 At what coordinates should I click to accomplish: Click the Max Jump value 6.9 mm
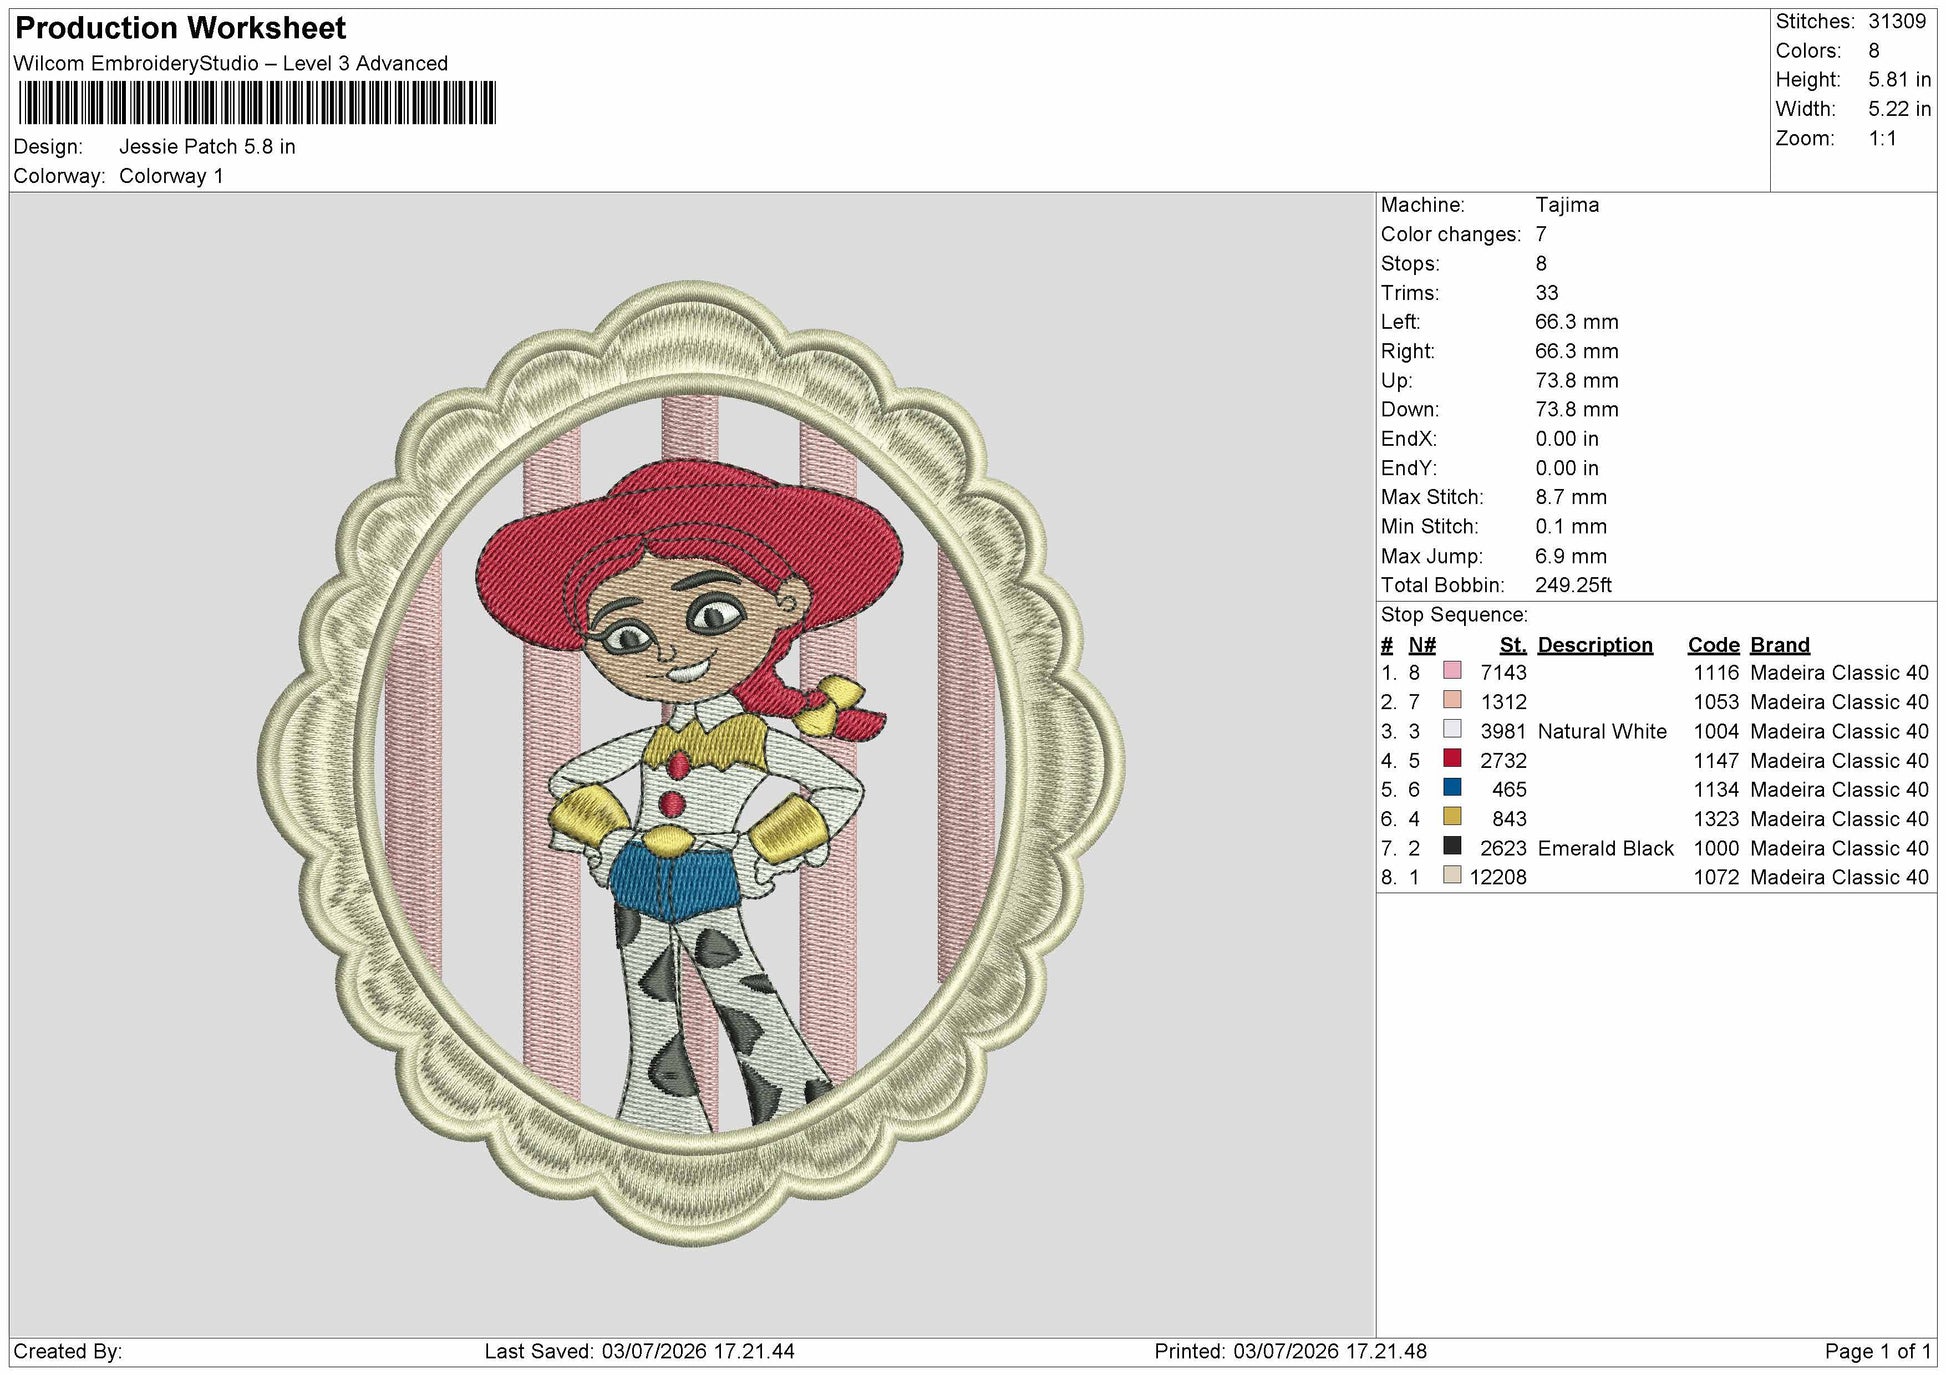coord(1571,556)
